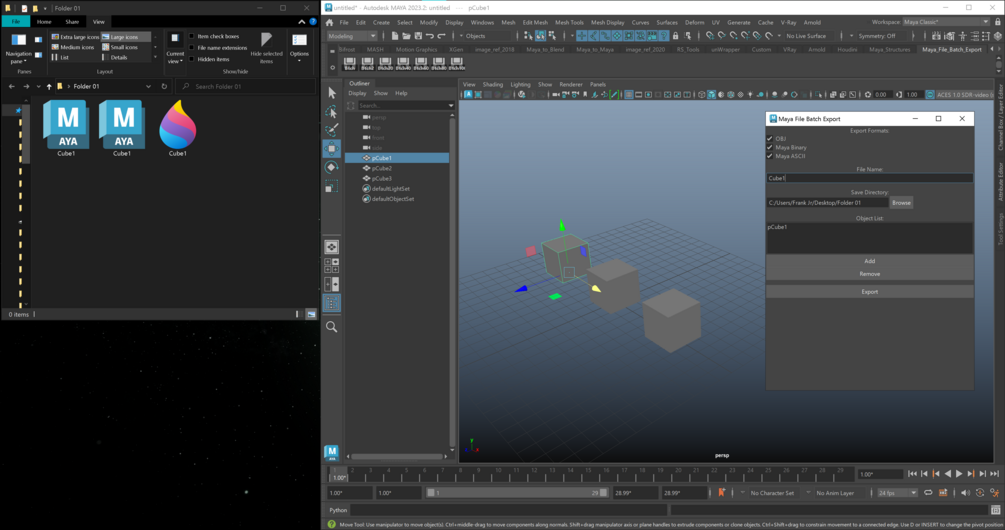Viewport: 1005px width, 530px height.
Task: Select the Move tool in toolbox
Action: [331, 149]
